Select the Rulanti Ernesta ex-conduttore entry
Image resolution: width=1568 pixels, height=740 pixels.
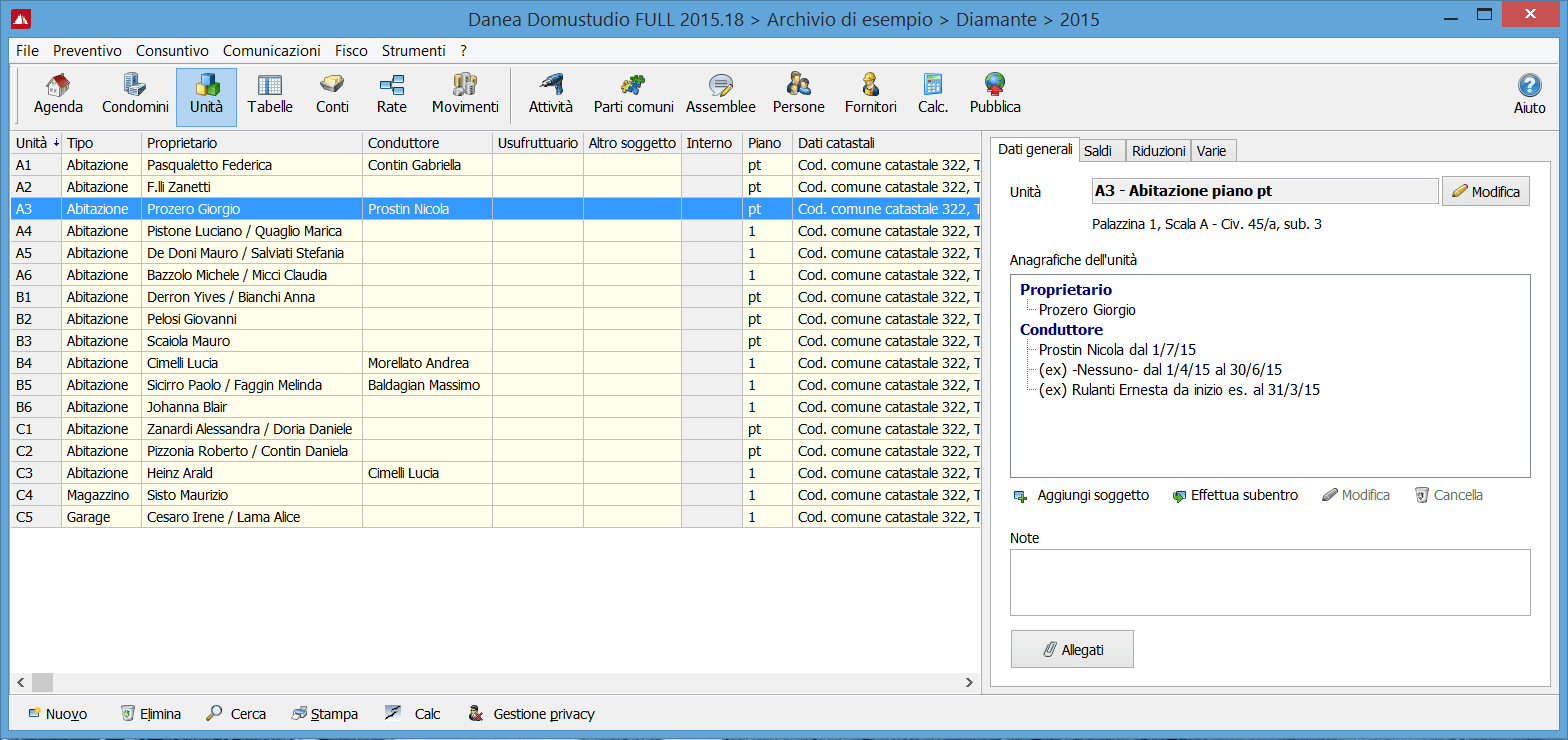click(x=1179, y=390)
